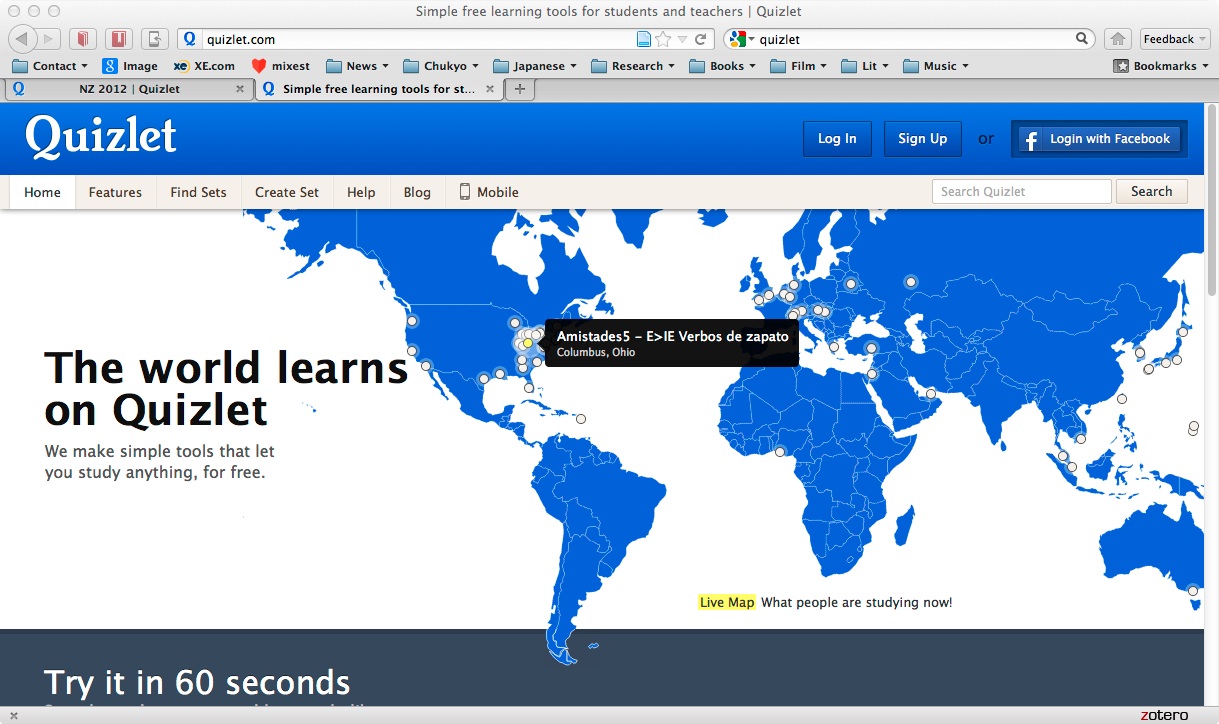Expand the Music bookmarks folder
1219x724 pixels.
tap(936, 66)
